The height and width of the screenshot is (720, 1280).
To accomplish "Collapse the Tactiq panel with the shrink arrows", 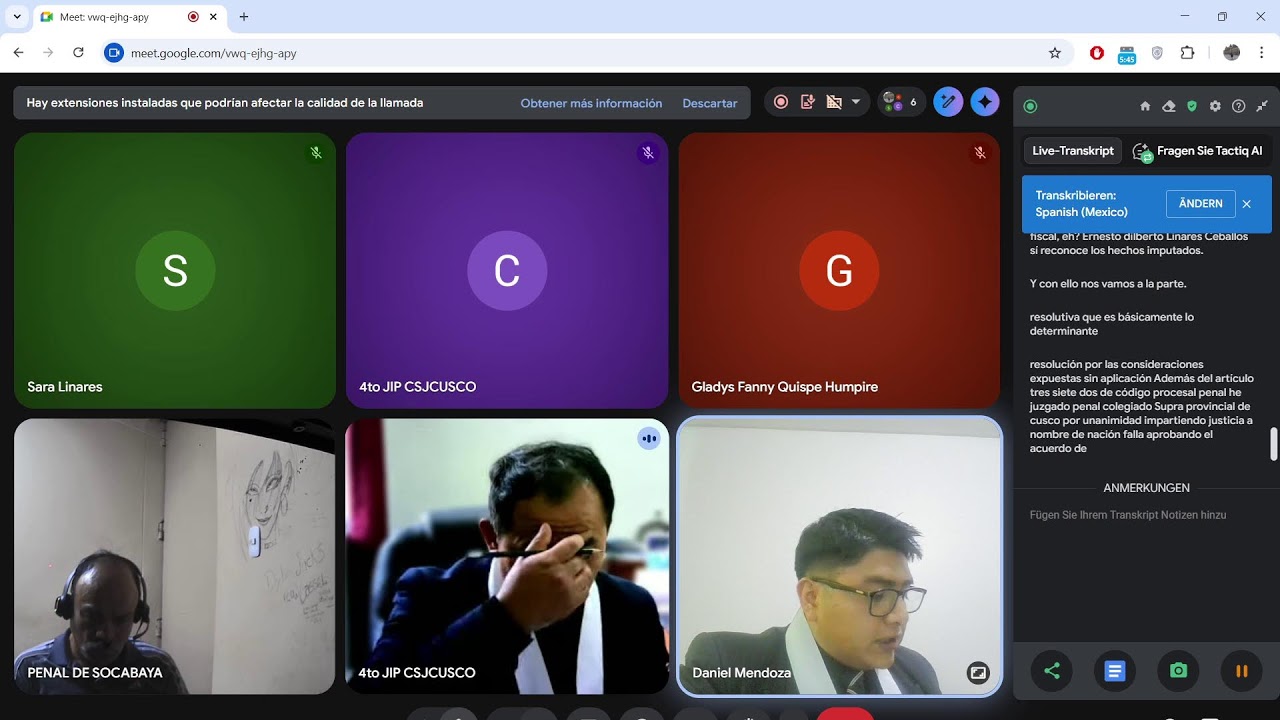I will pyautogui.click(x=1262, y=106).
